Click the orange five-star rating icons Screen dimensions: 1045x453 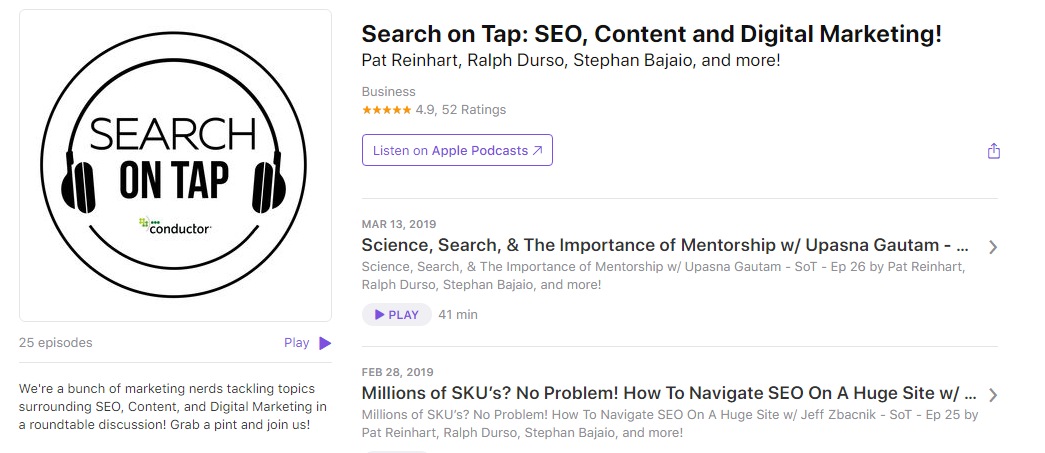point(386,110)
